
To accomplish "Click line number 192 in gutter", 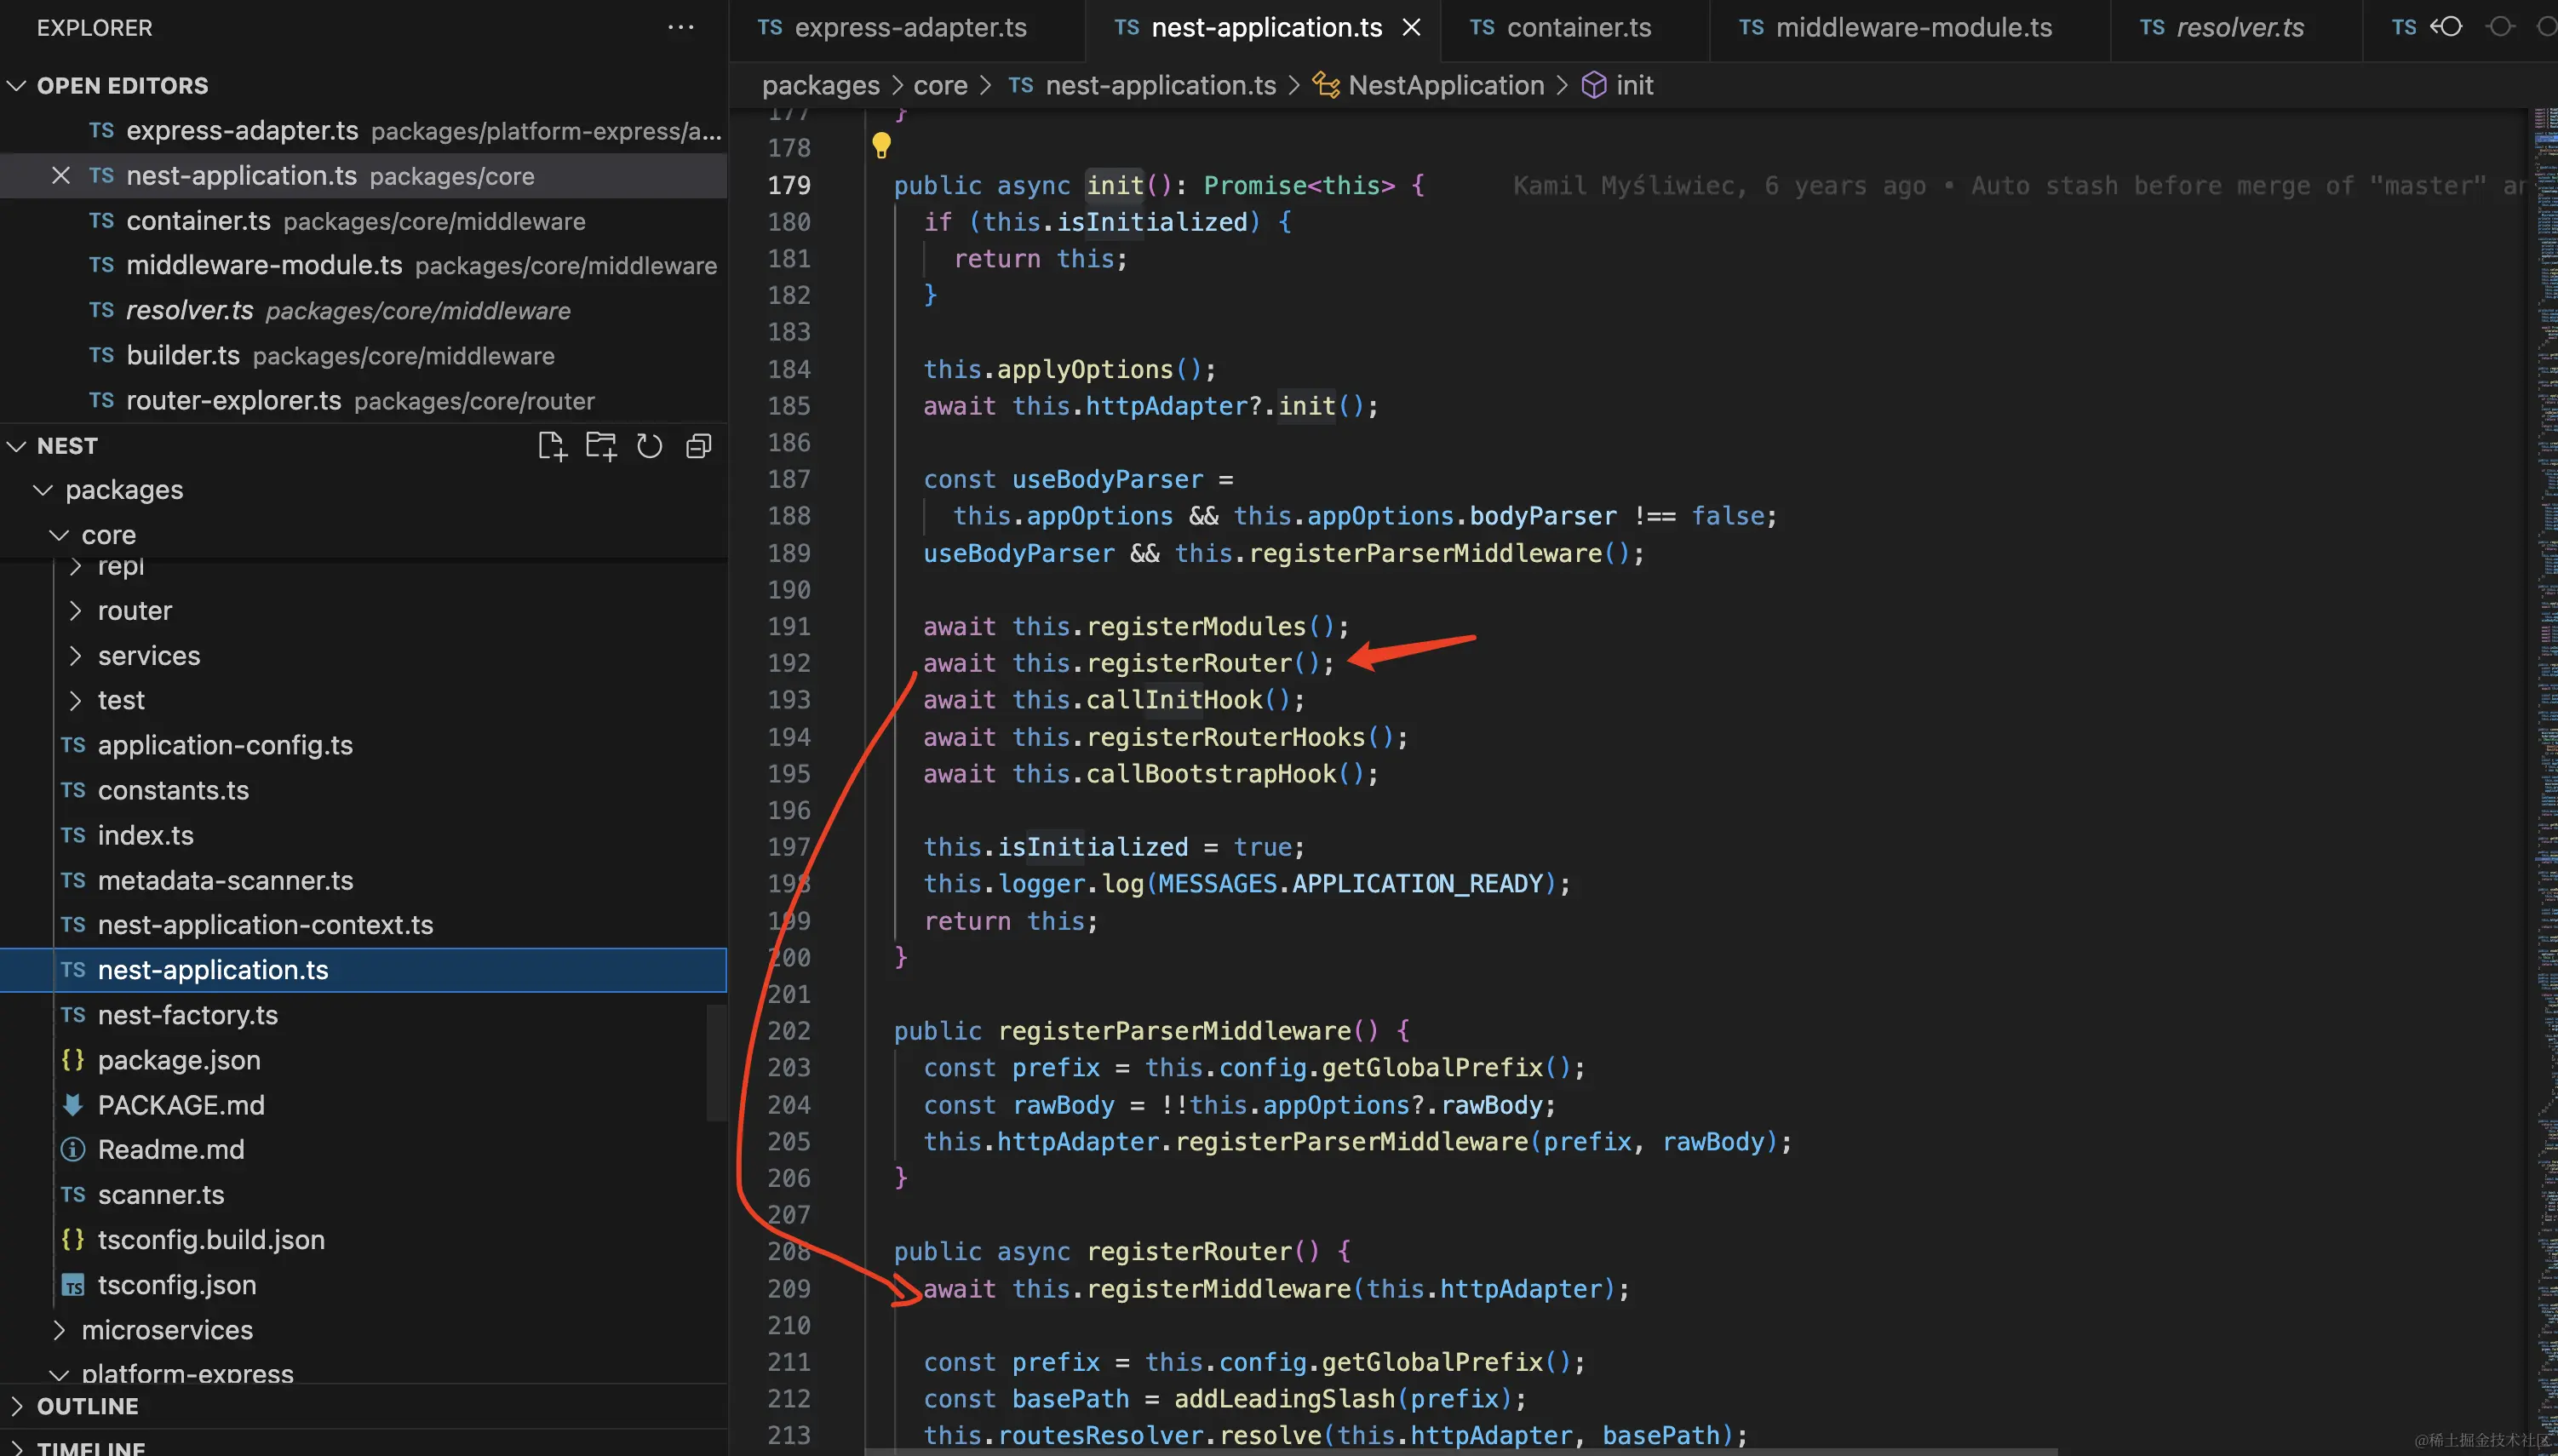I will pos(789,663).
